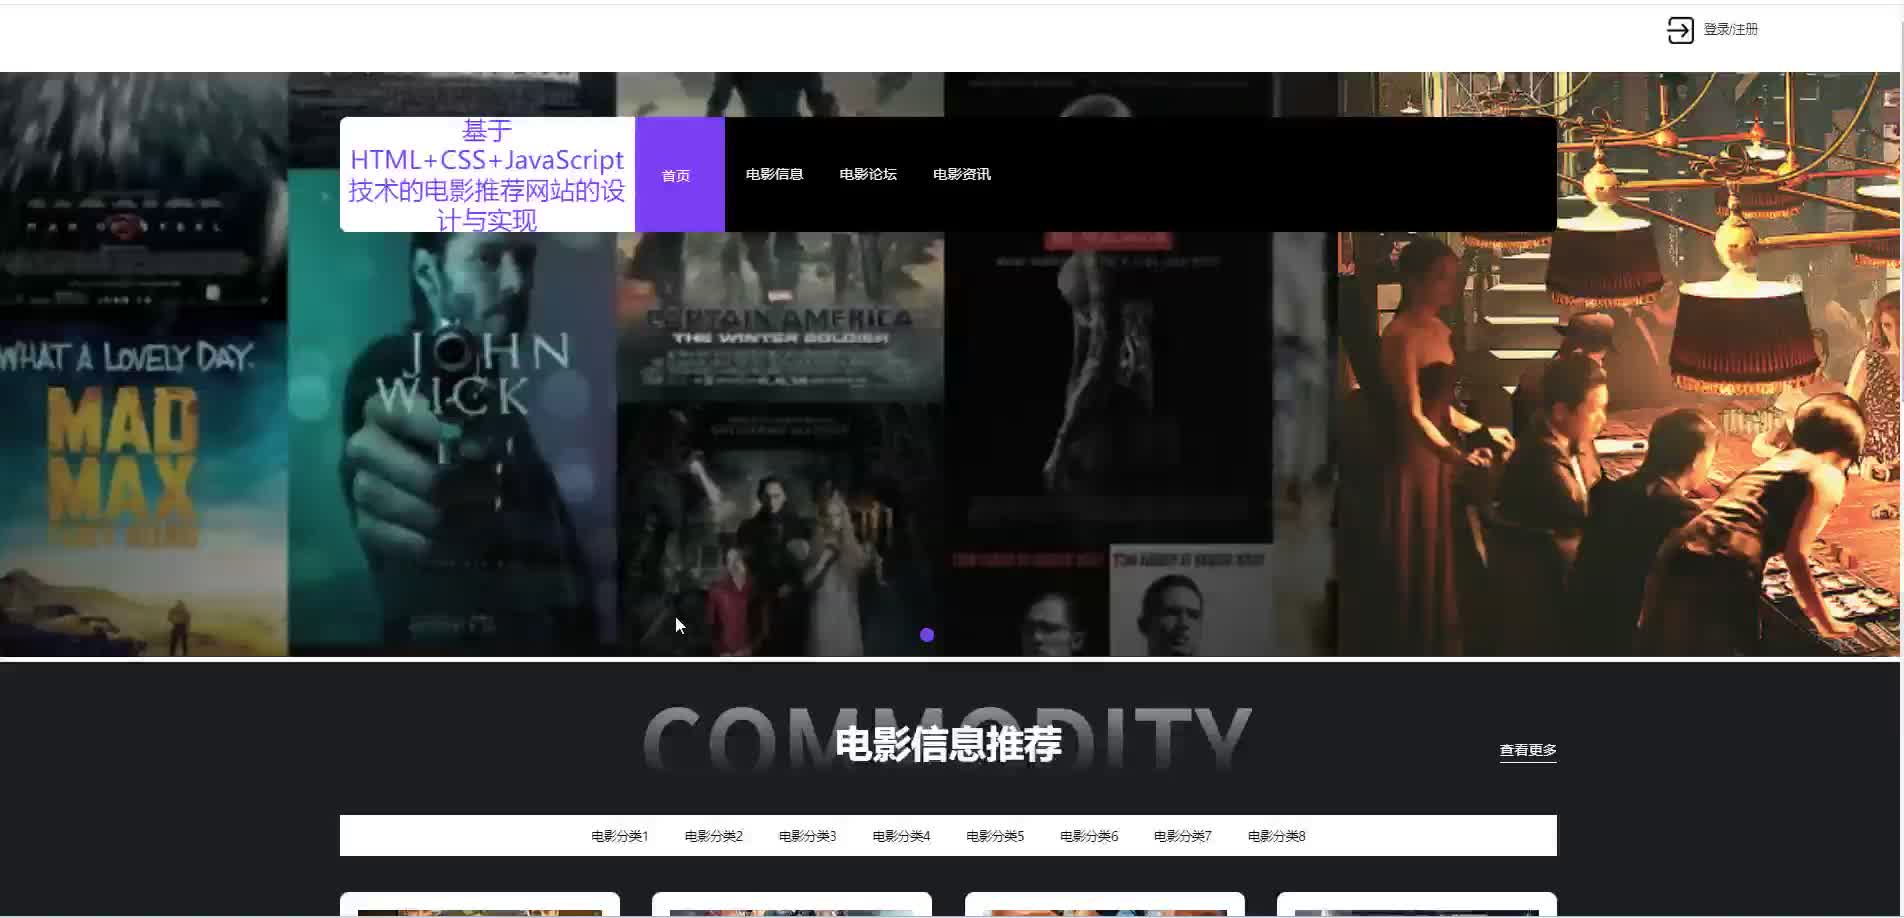Open the 电影资讯 menu item
Image resolution: width=1904 pixels, height=918 pixels.
962,174
